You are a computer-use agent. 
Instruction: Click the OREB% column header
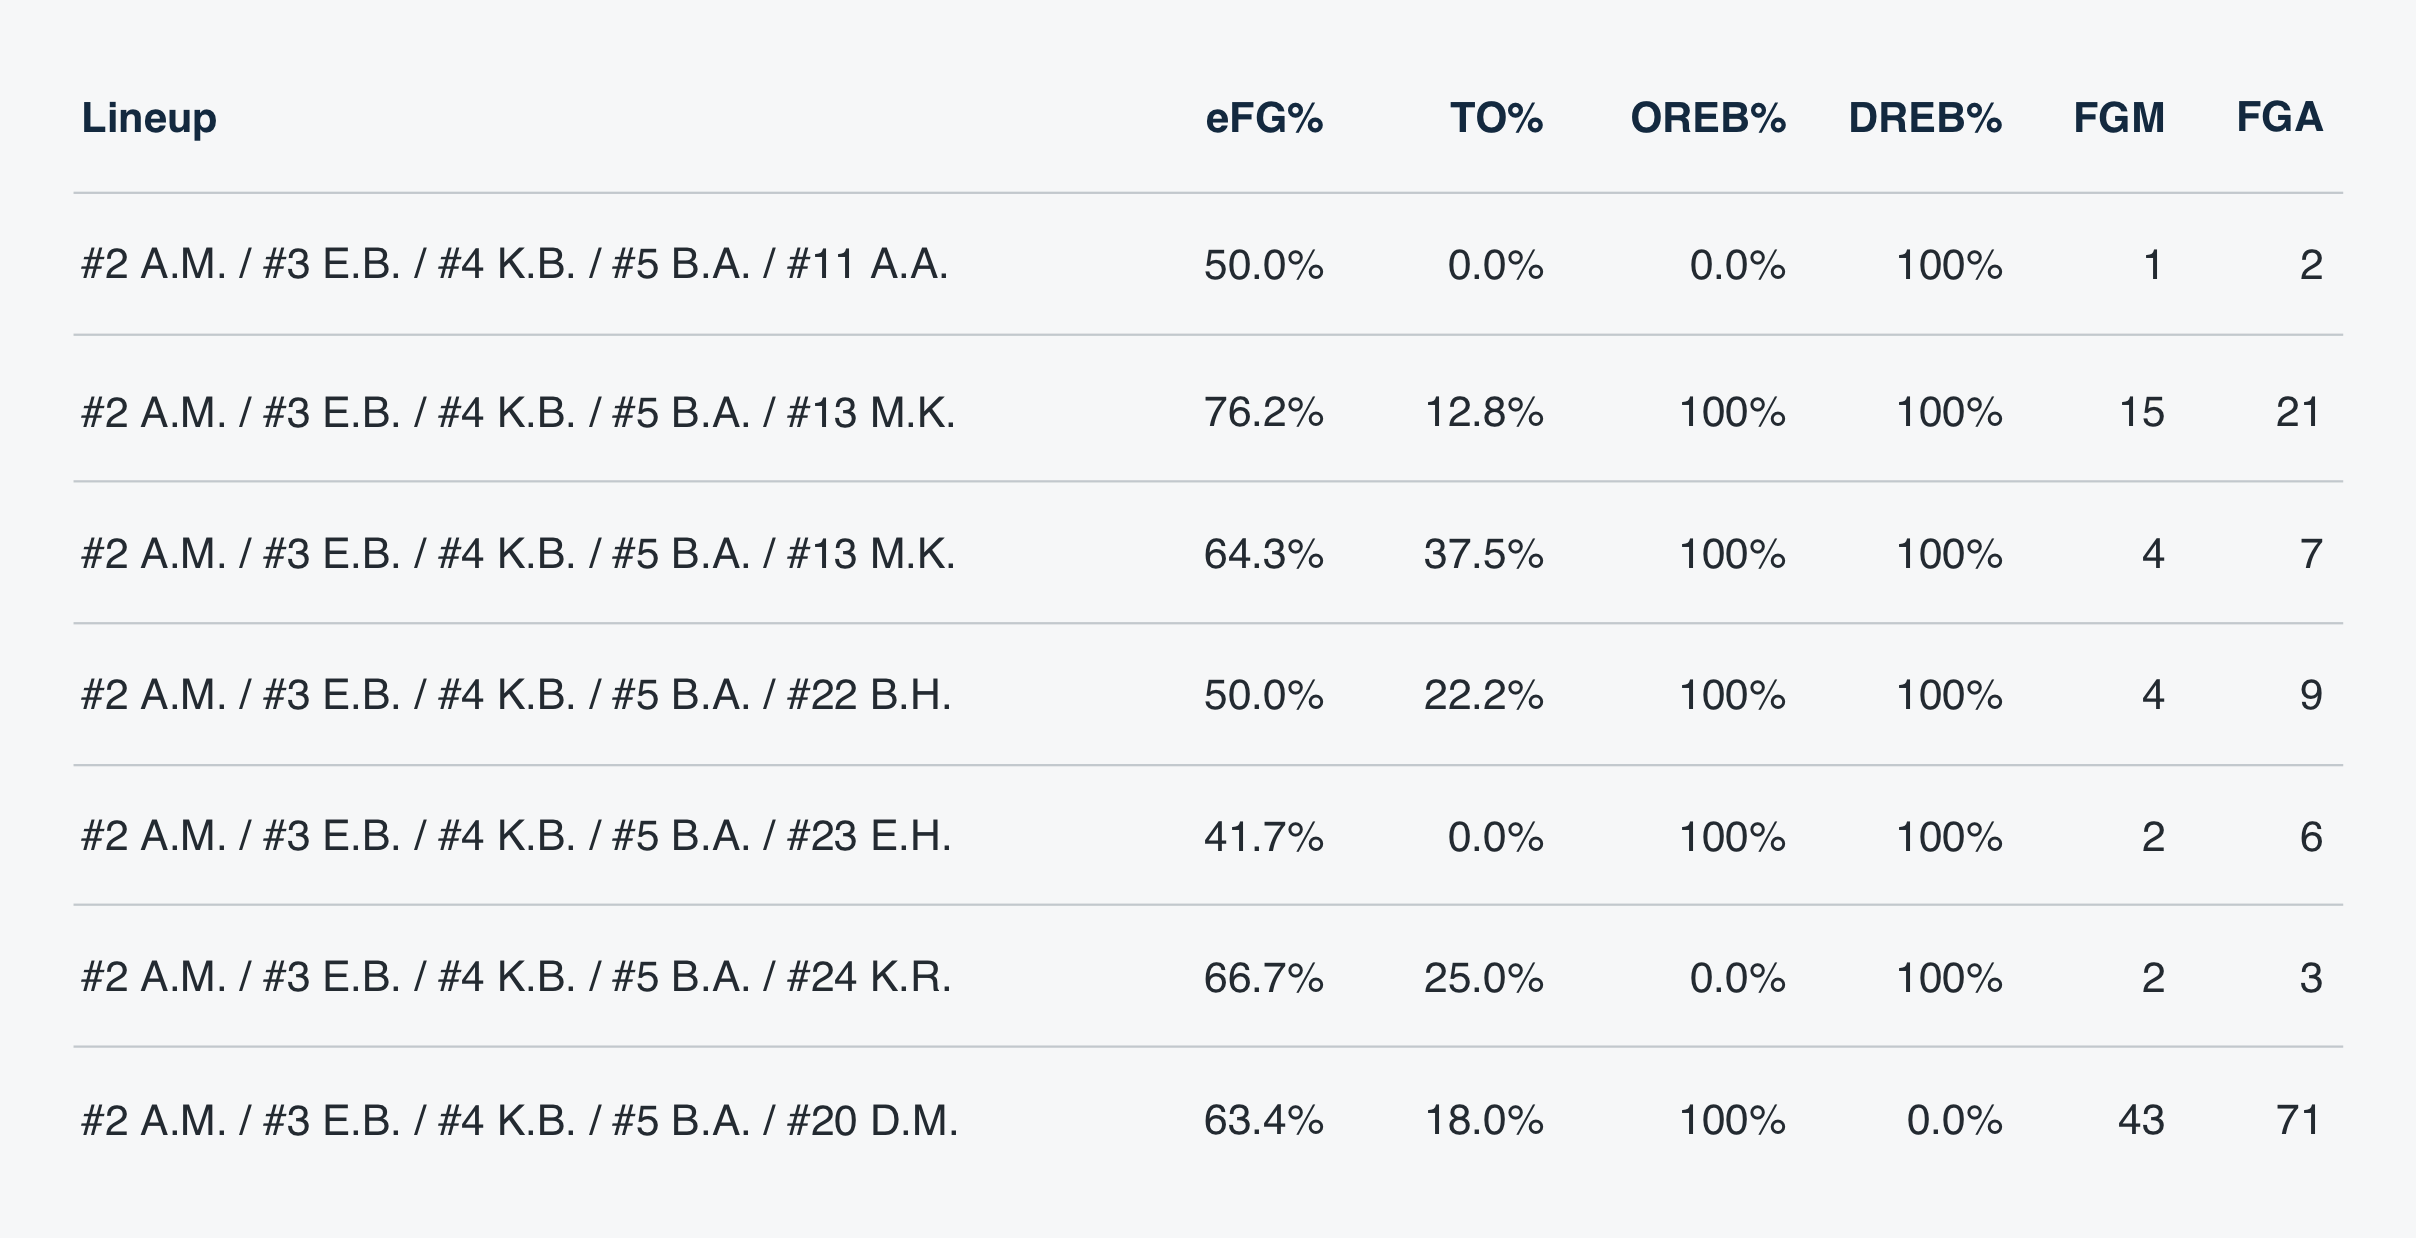(x=1707, y=118)
